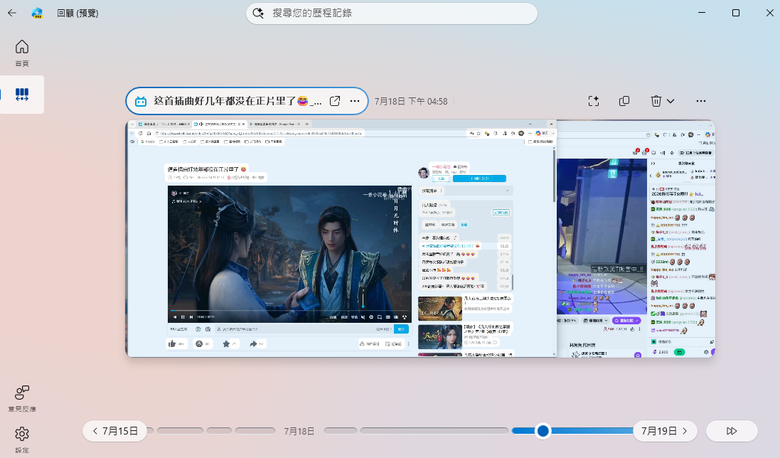Go back with the top-left arrow
Screen dimensions: 780x458
click(12, 13)
